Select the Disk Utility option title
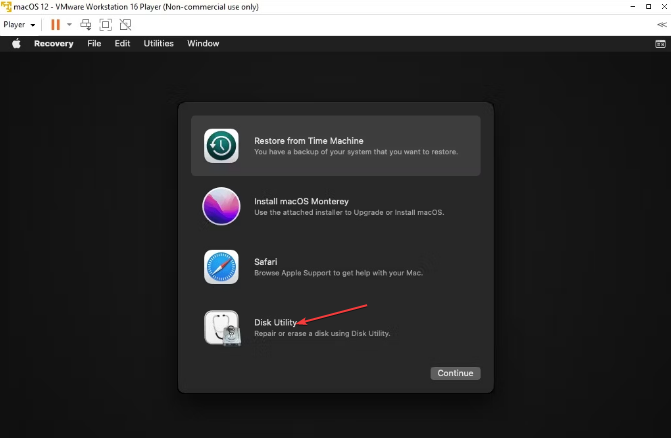Viewport: 671px width, 438px height. point(275,323)
